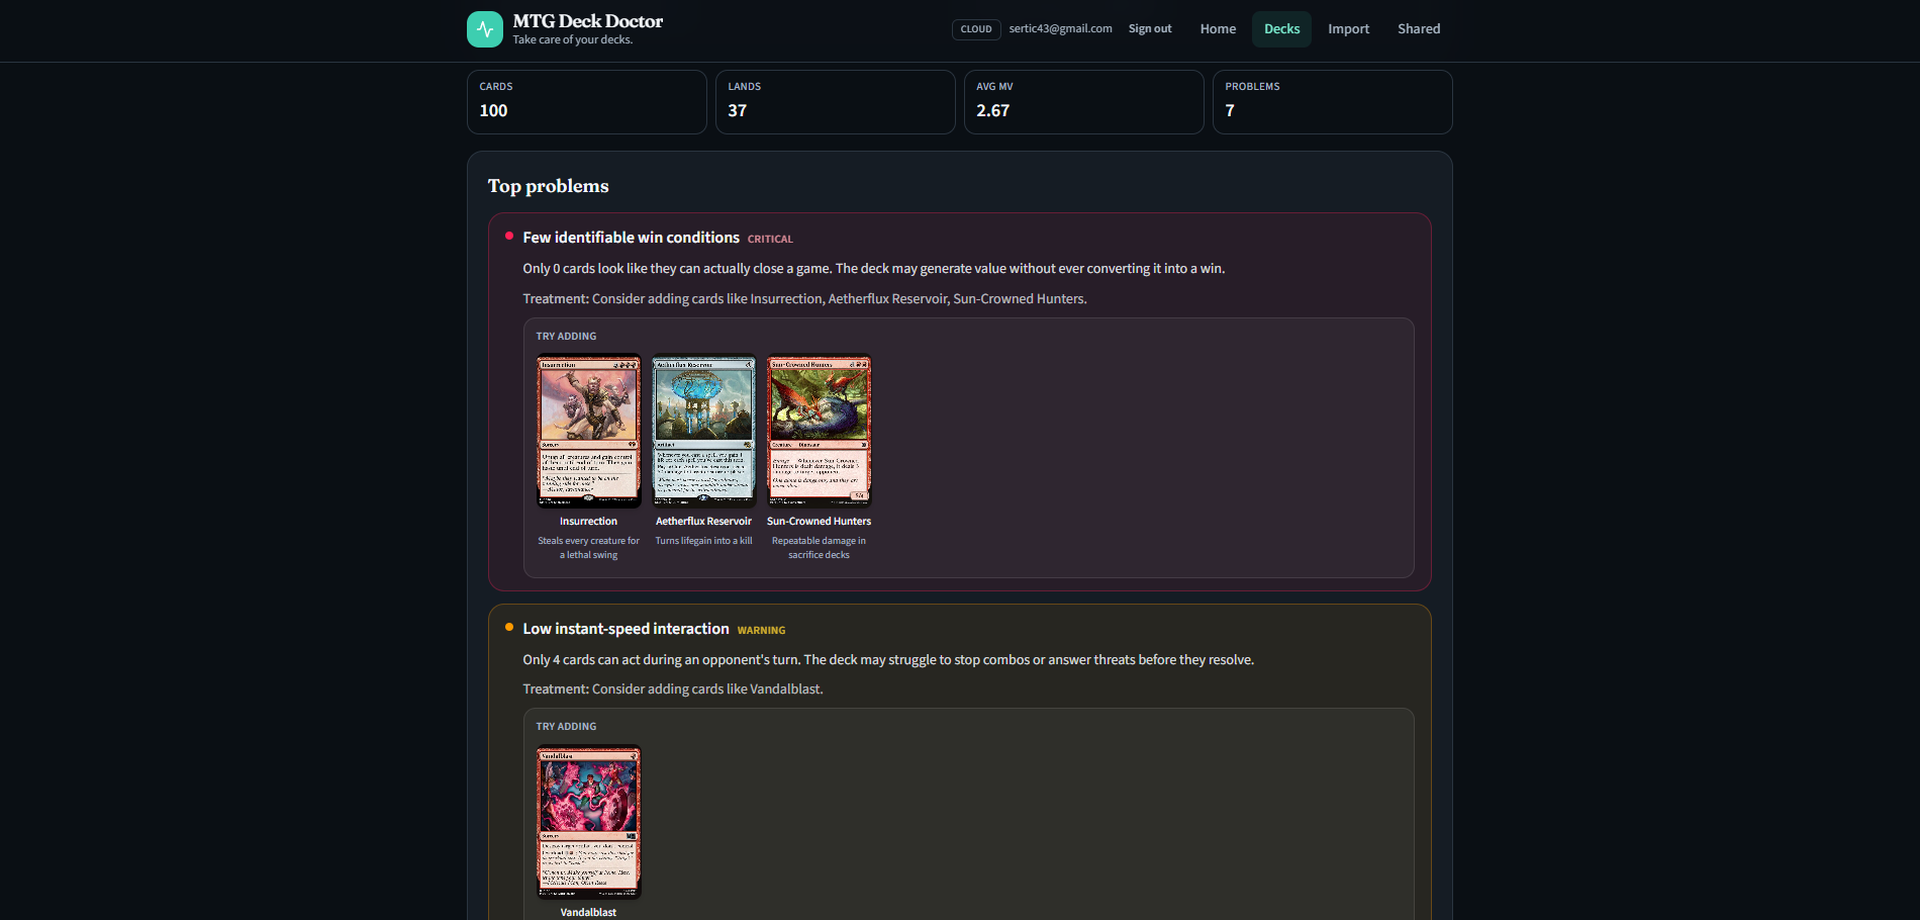Image resolution: width=1920 pixels, height=920 pixels.
Task: Click the CLOUD badge
Action: pyautogui.click(x=976, y=29)
